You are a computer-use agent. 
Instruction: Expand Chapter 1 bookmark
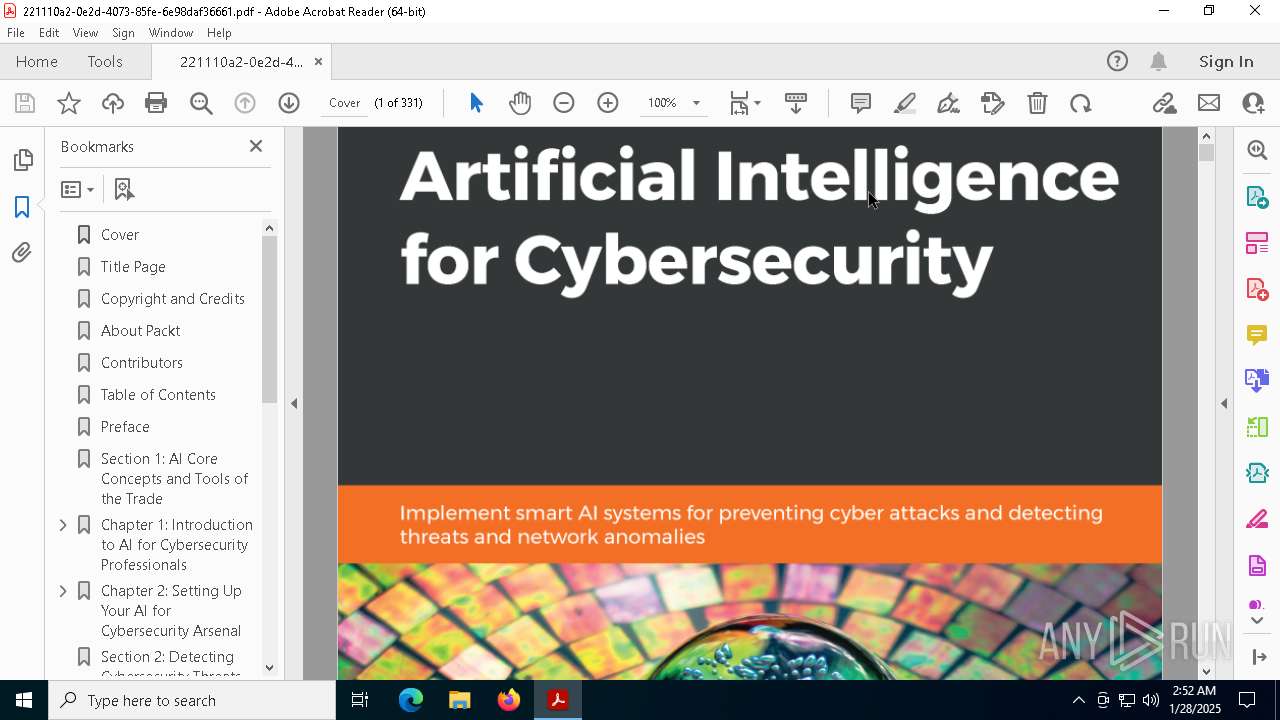(63, 525)
